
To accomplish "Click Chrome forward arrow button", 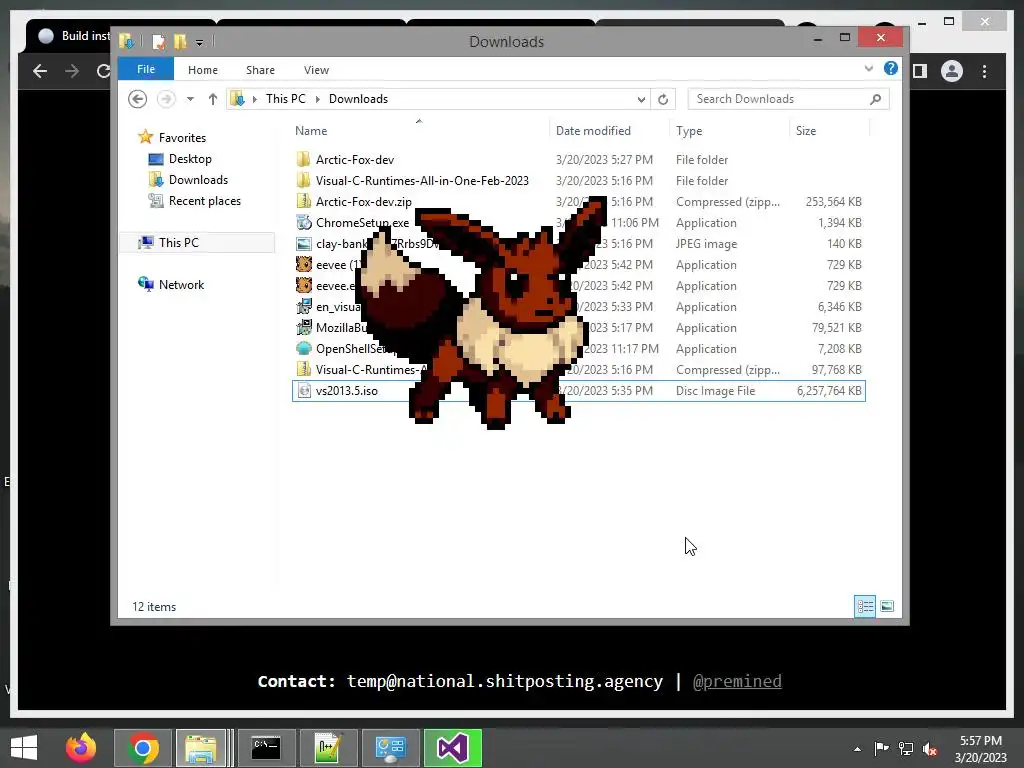I will [72, 71].
